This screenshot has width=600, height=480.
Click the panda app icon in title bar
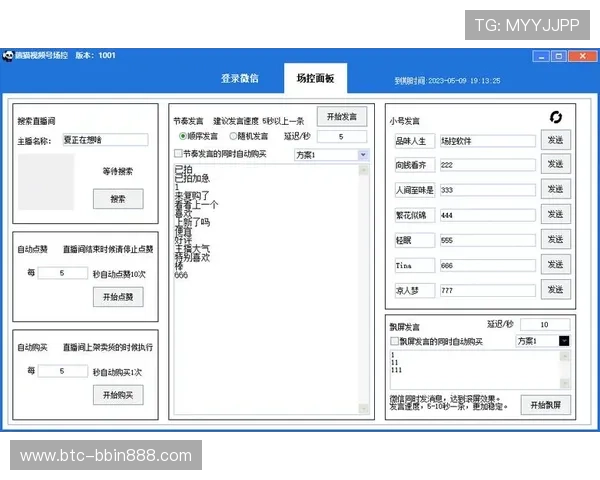coord(8,56)
